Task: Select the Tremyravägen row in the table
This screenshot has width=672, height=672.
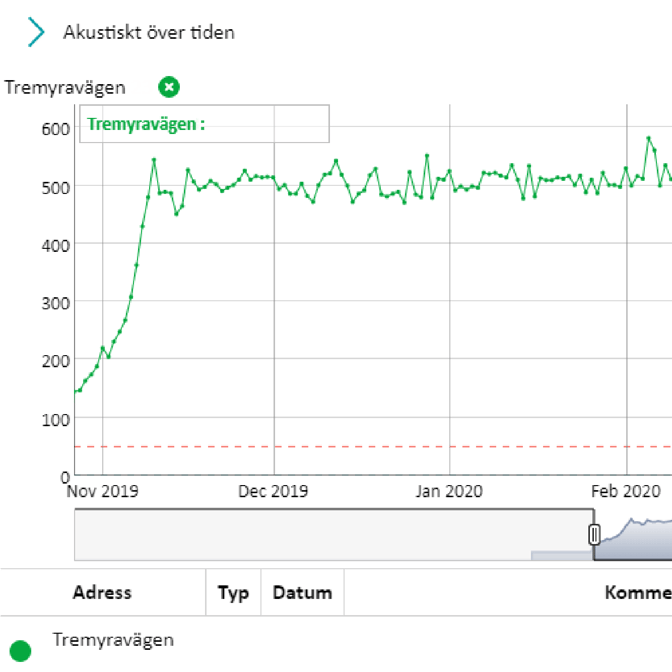Action: point(113,640)
